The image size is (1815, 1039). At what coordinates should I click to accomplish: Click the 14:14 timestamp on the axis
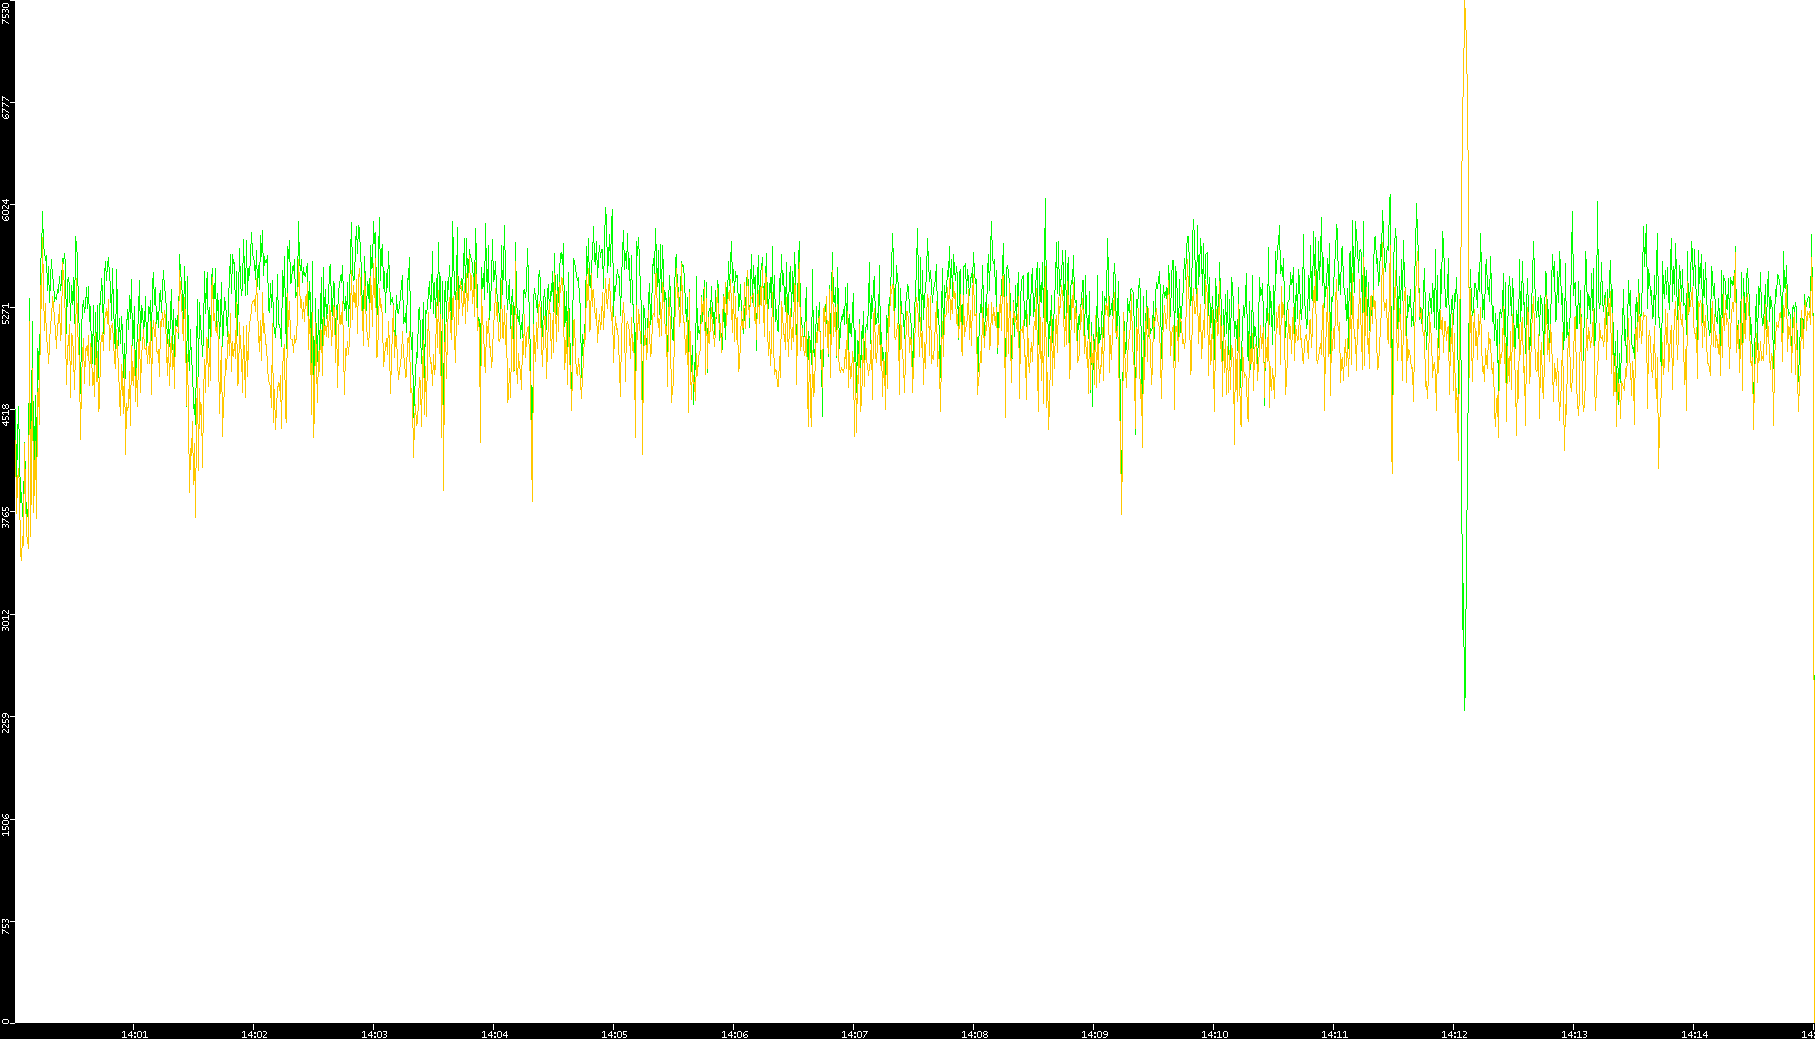(1694, 1033)
